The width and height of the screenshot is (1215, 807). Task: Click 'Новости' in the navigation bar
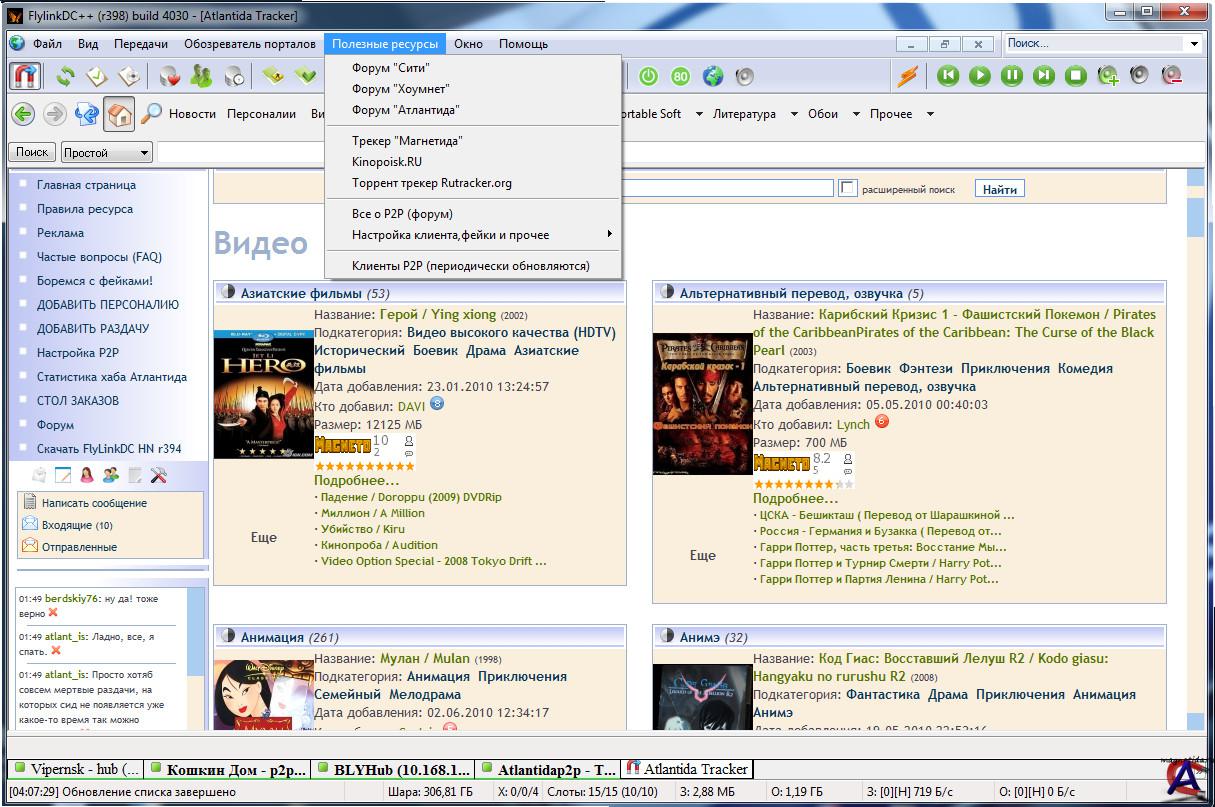(x=192, y=114)
